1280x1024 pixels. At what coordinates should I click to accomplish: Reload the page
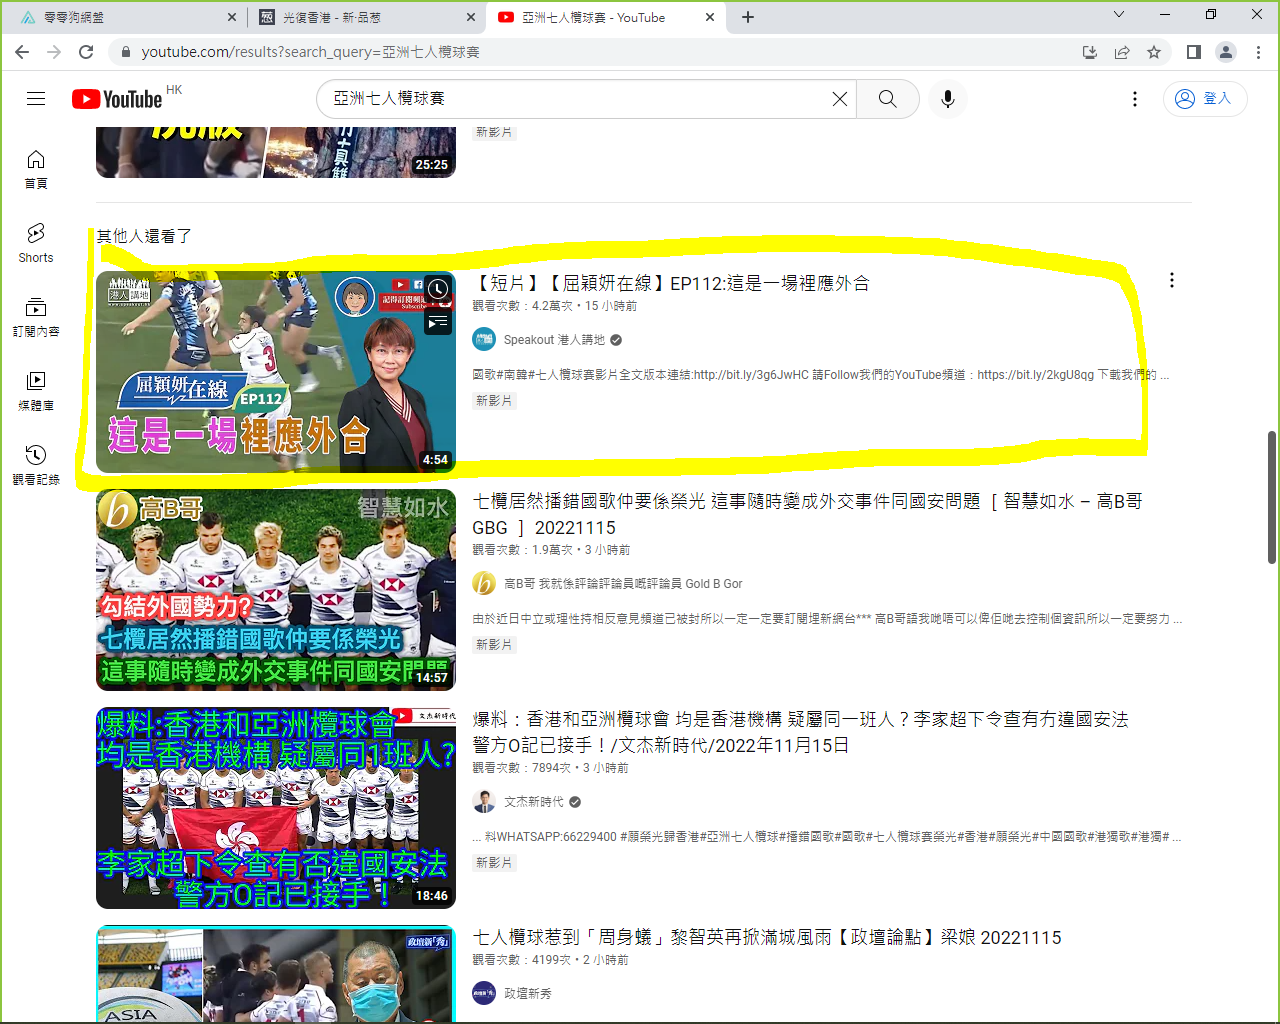pos(86,52)
